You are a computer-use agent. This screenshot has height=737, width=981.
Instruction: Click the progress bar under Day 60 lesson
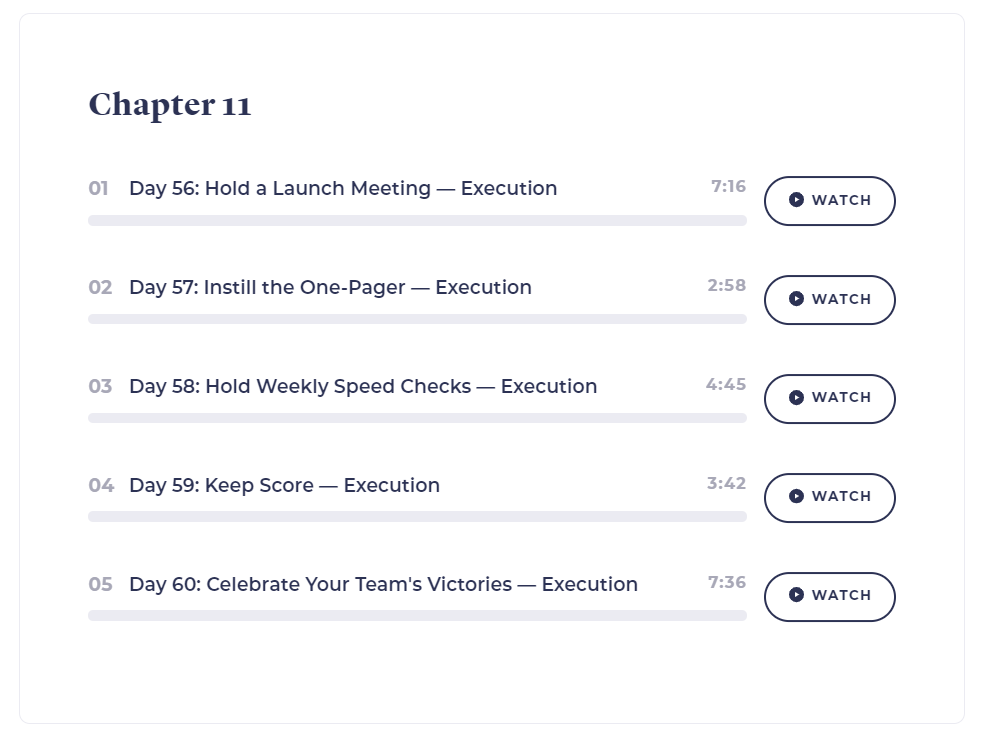pyautogui.click(x=417, y=616)
